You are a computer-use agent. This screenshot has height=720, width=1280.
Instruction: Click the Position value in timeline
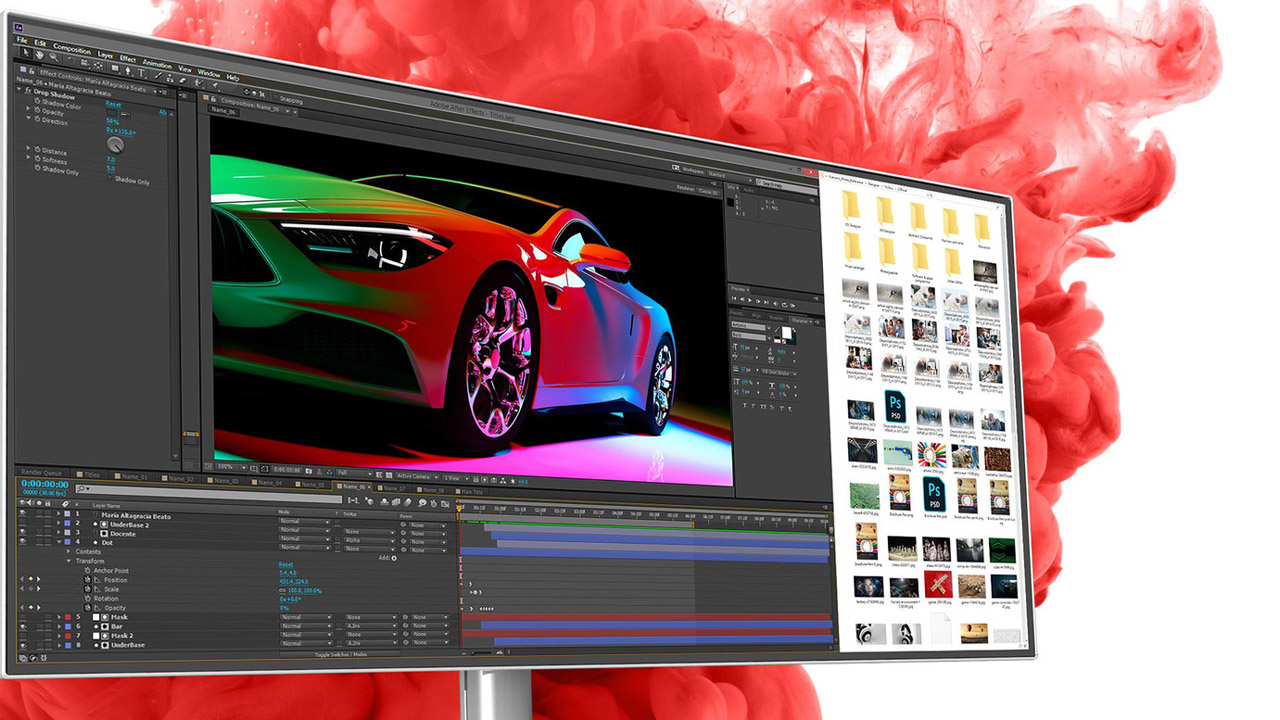pyautogui.click(x=294, y=582)
